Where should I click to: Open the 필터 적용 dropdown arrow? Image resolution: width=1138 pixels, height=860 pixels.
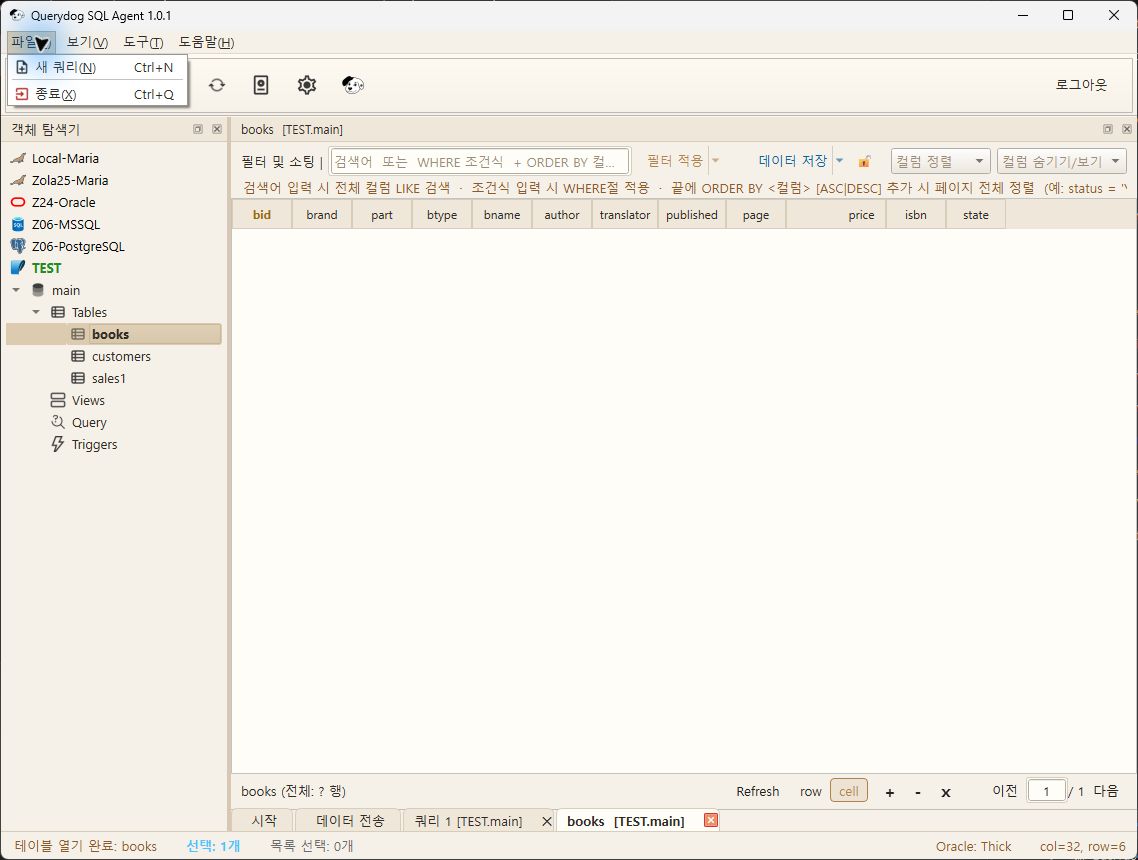[x=715, y=160]
